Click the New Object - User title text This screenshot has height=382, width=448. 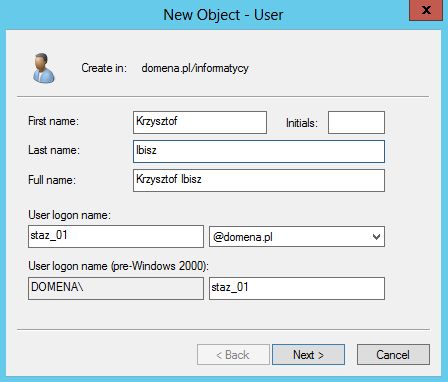point(223,15)
